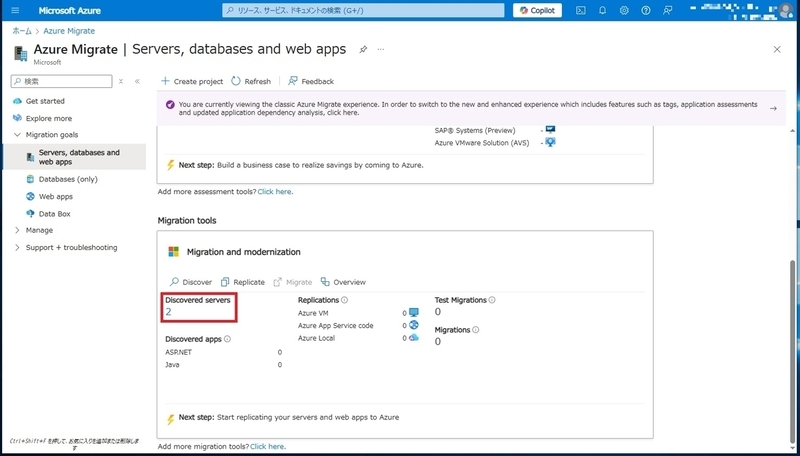Image resolution: width=800 pixels, height=456 pixels.
Task: Open the Azure portal hamburger menu
Action: click(15, 10)
